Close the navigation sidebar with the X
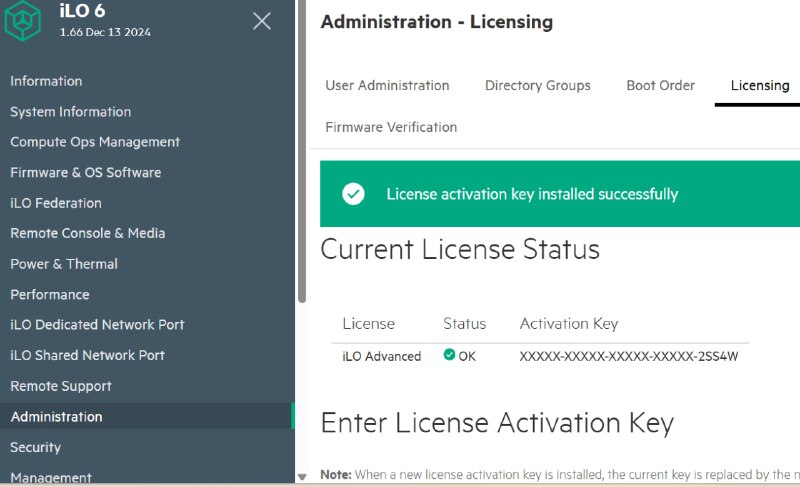The image size is (800, 487). pos(262,21)
